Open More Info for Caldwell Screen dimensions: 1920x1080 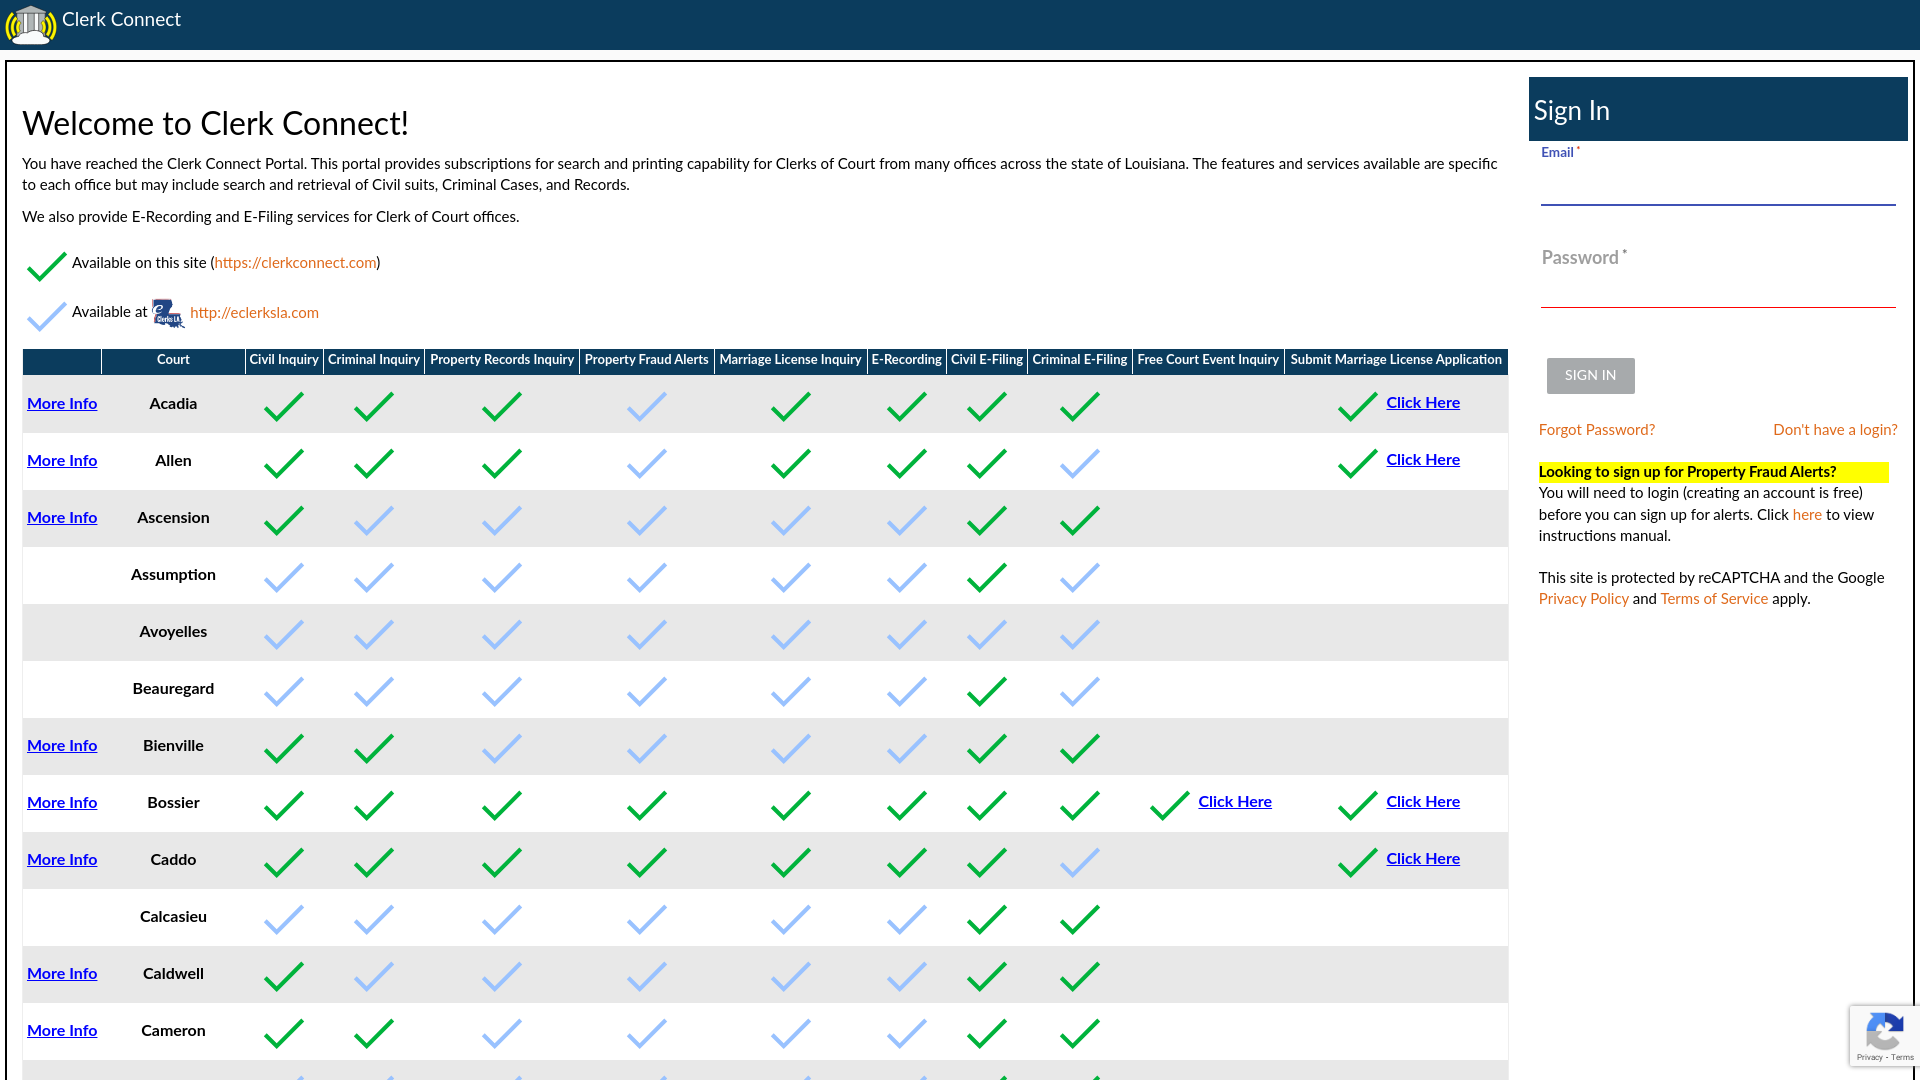[x=62, y=974]
